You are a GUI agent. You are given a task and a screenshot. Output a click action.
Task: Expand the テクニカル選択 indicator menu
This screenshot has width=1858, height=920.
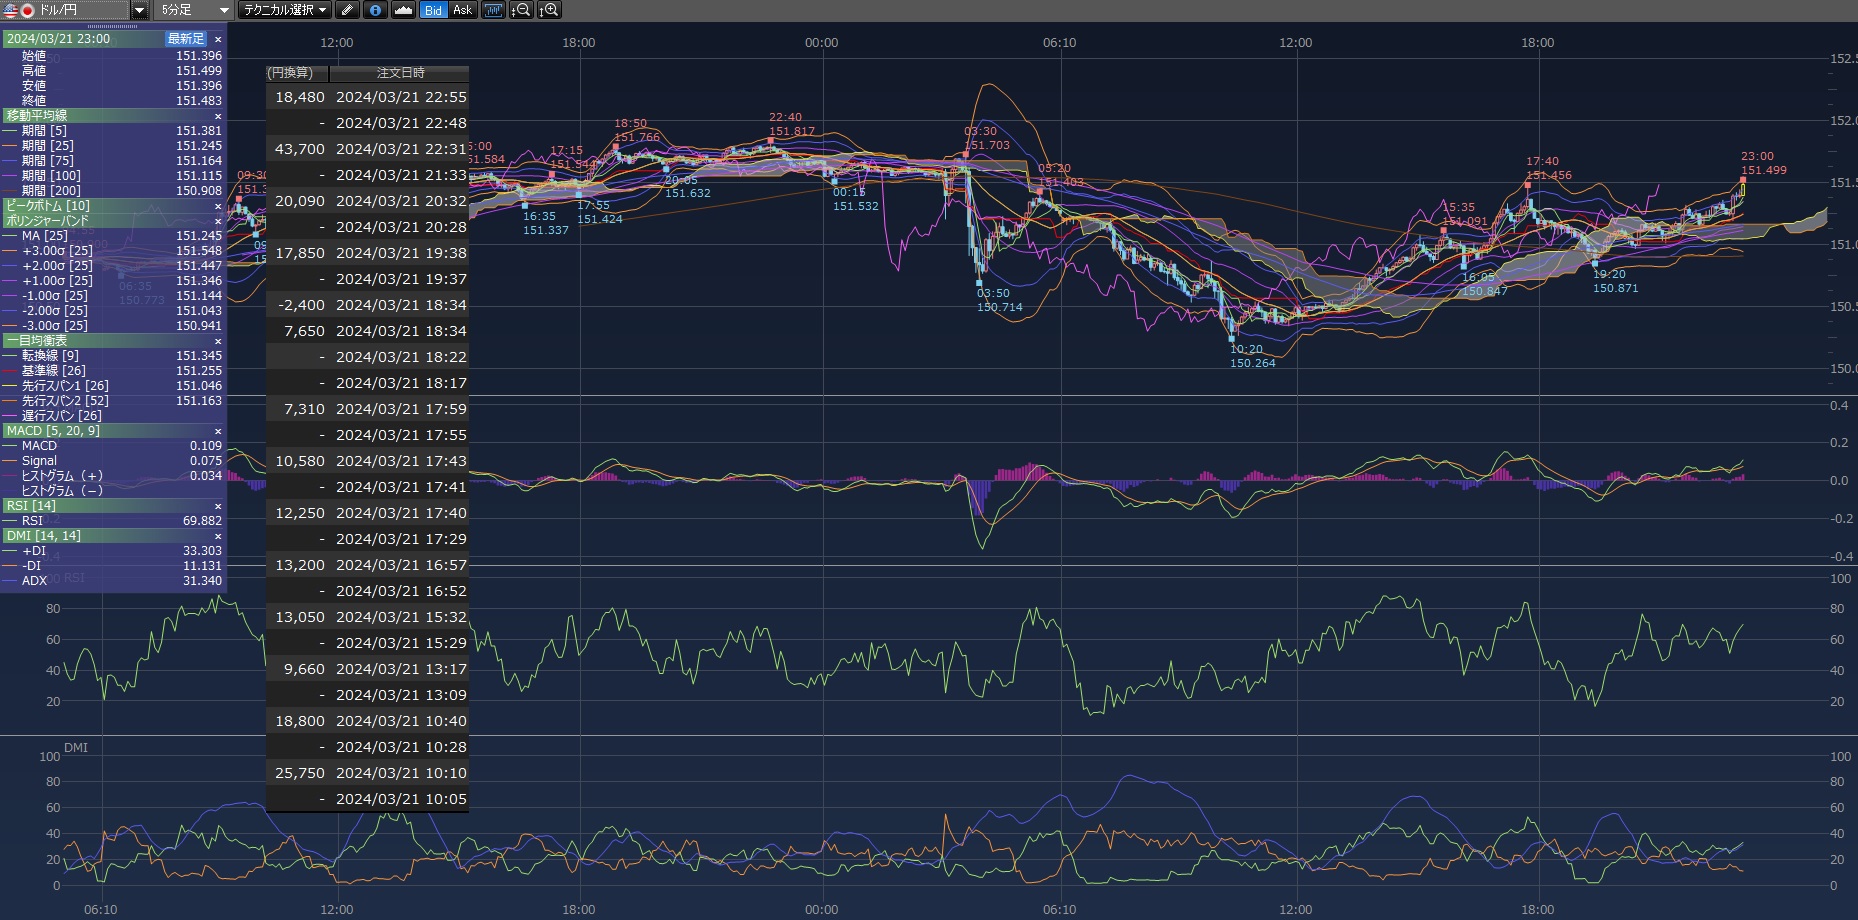click(285, 10)
